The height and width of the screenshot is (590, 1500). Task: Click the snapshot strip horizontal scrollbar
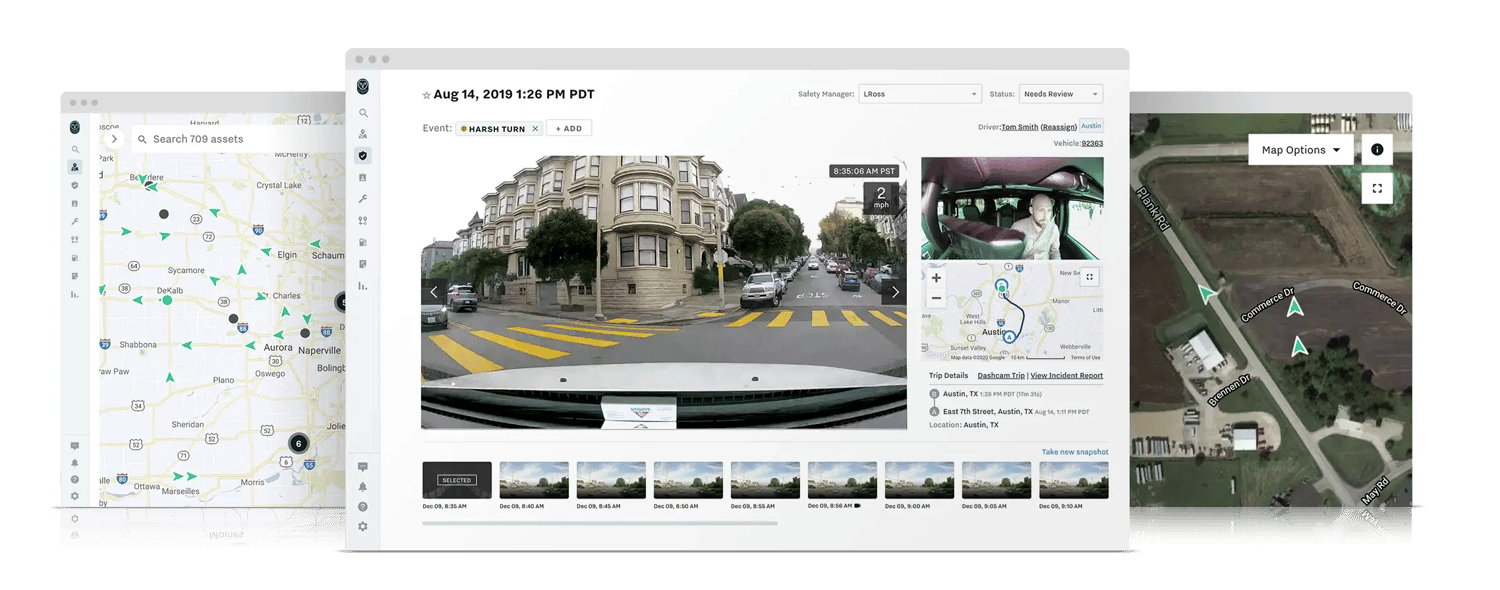(x=600, y=523)
